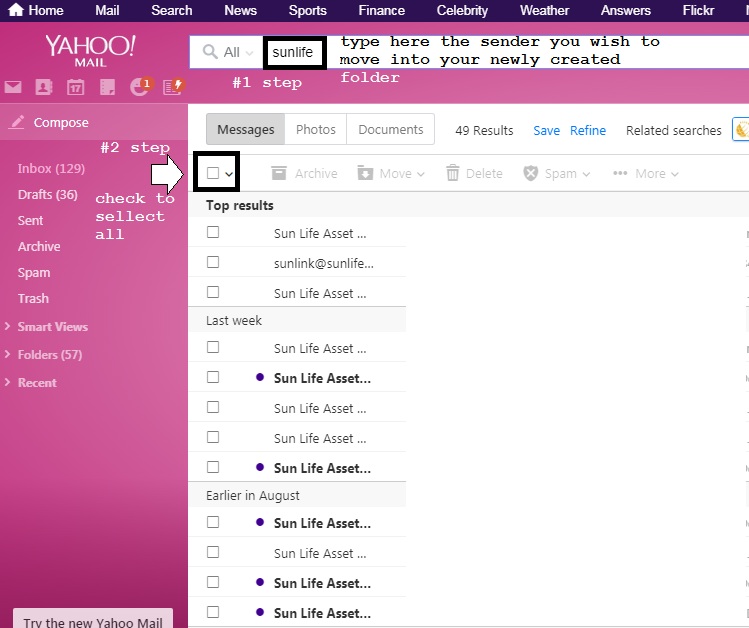
Task: Open the Archive folder in sidebar
Action: 39,246
